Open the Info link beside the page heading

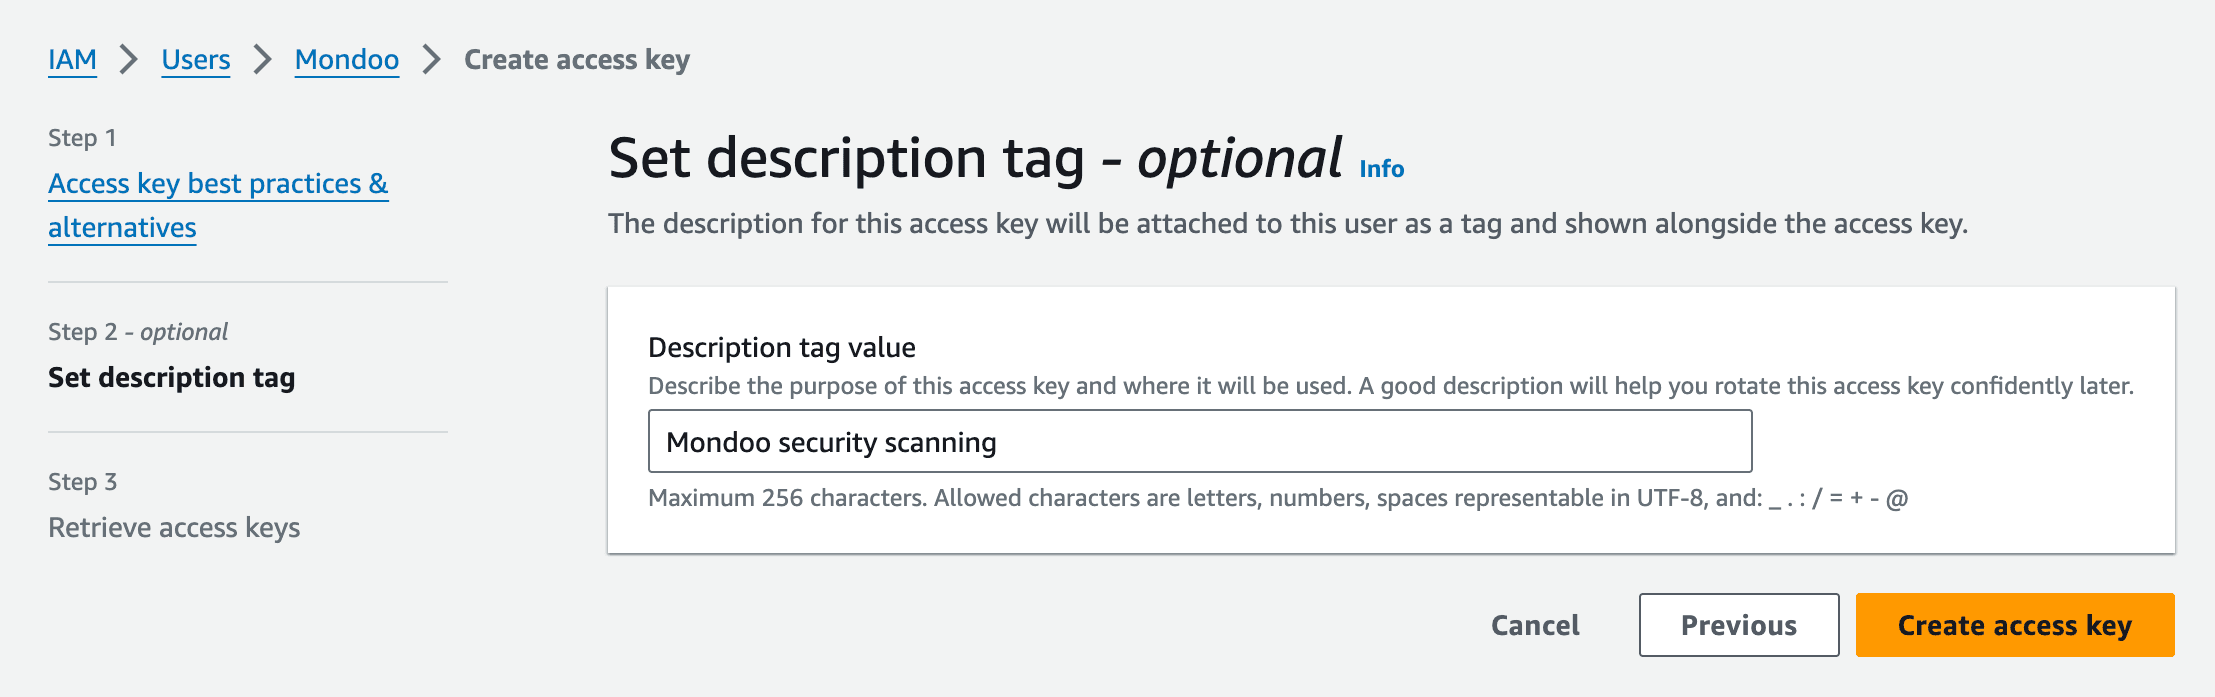1381,168
